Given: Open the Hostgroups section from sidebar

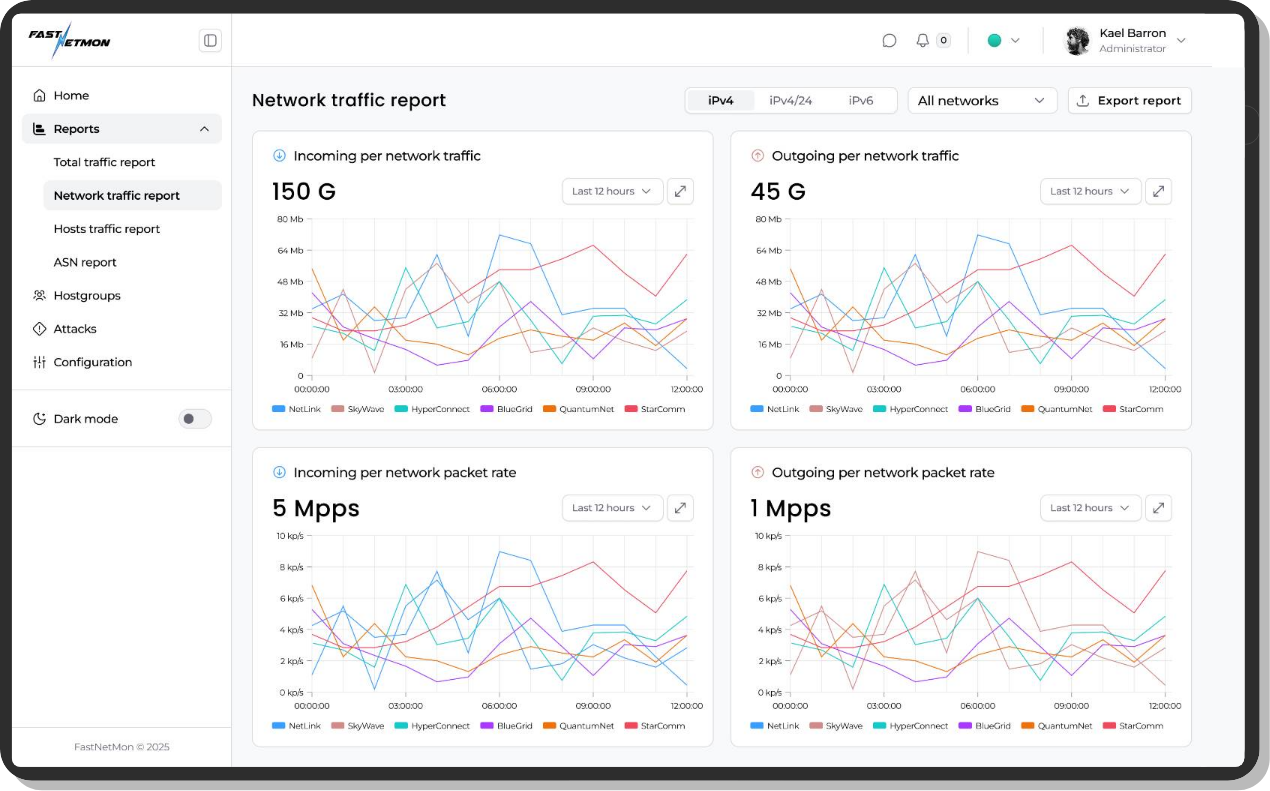Looking at the screenshot, I should (85, 295).
